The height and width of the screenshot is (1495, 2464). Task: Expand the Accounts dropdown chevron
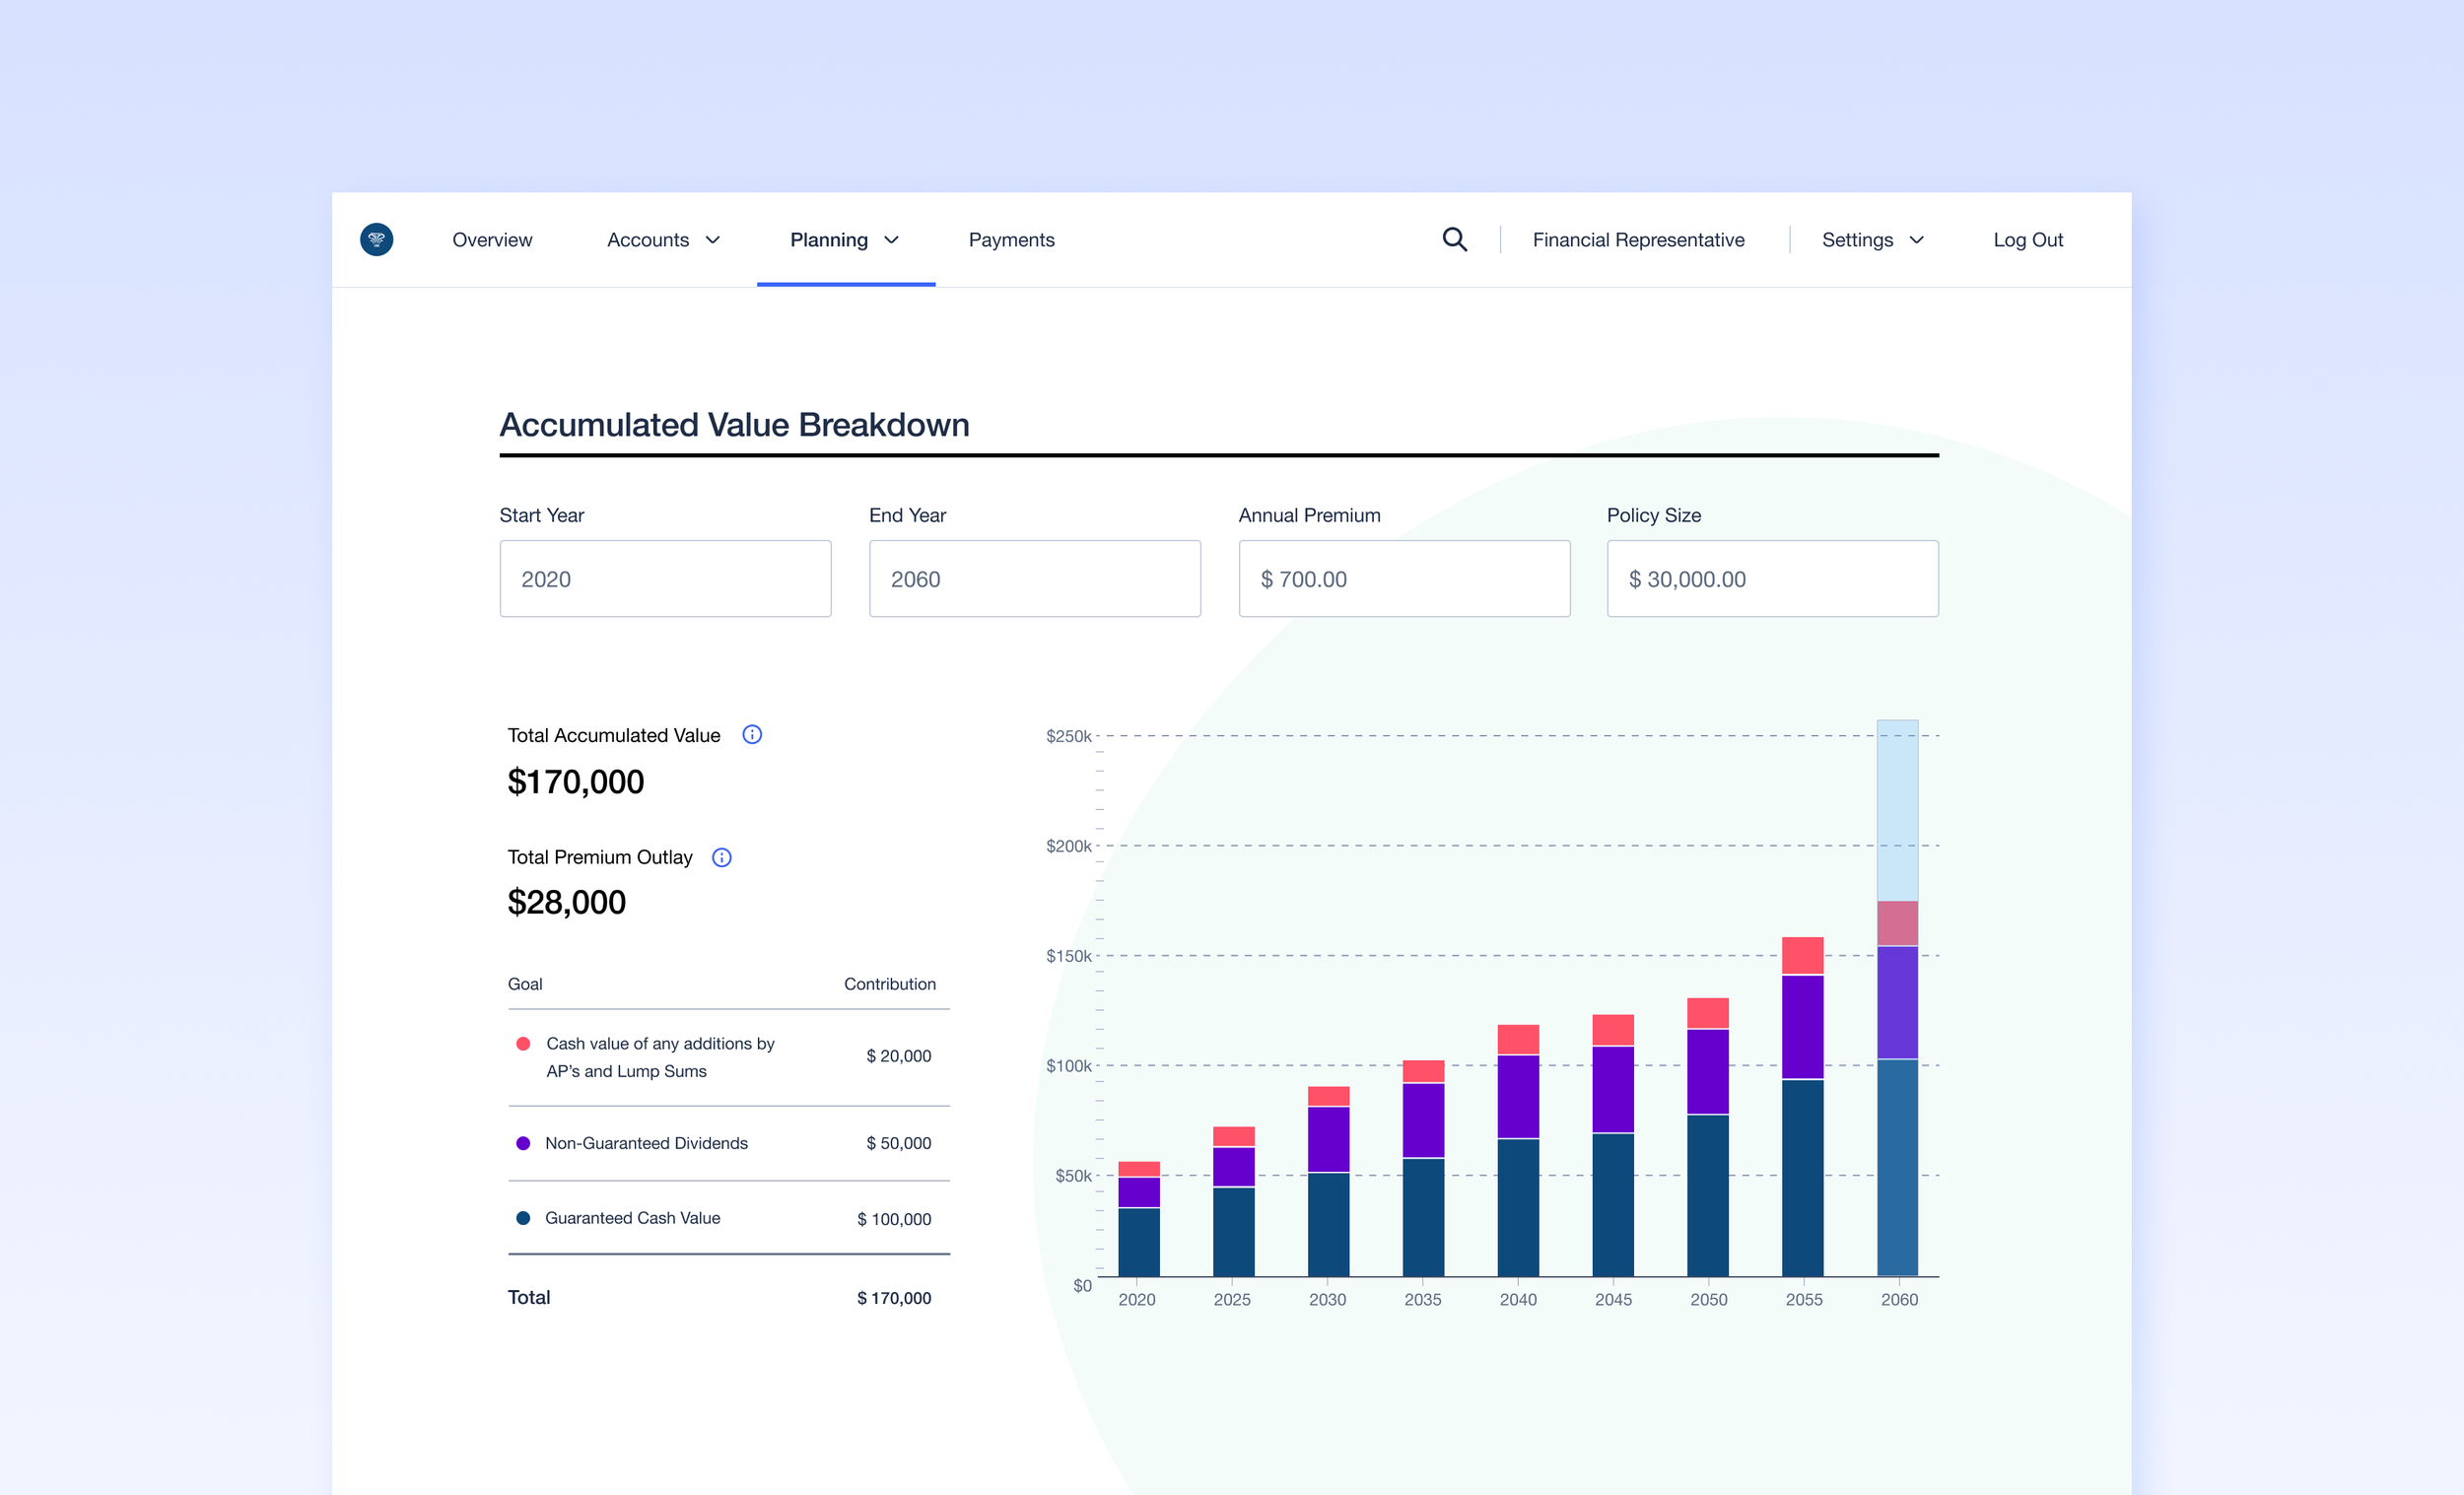point(713,240)
